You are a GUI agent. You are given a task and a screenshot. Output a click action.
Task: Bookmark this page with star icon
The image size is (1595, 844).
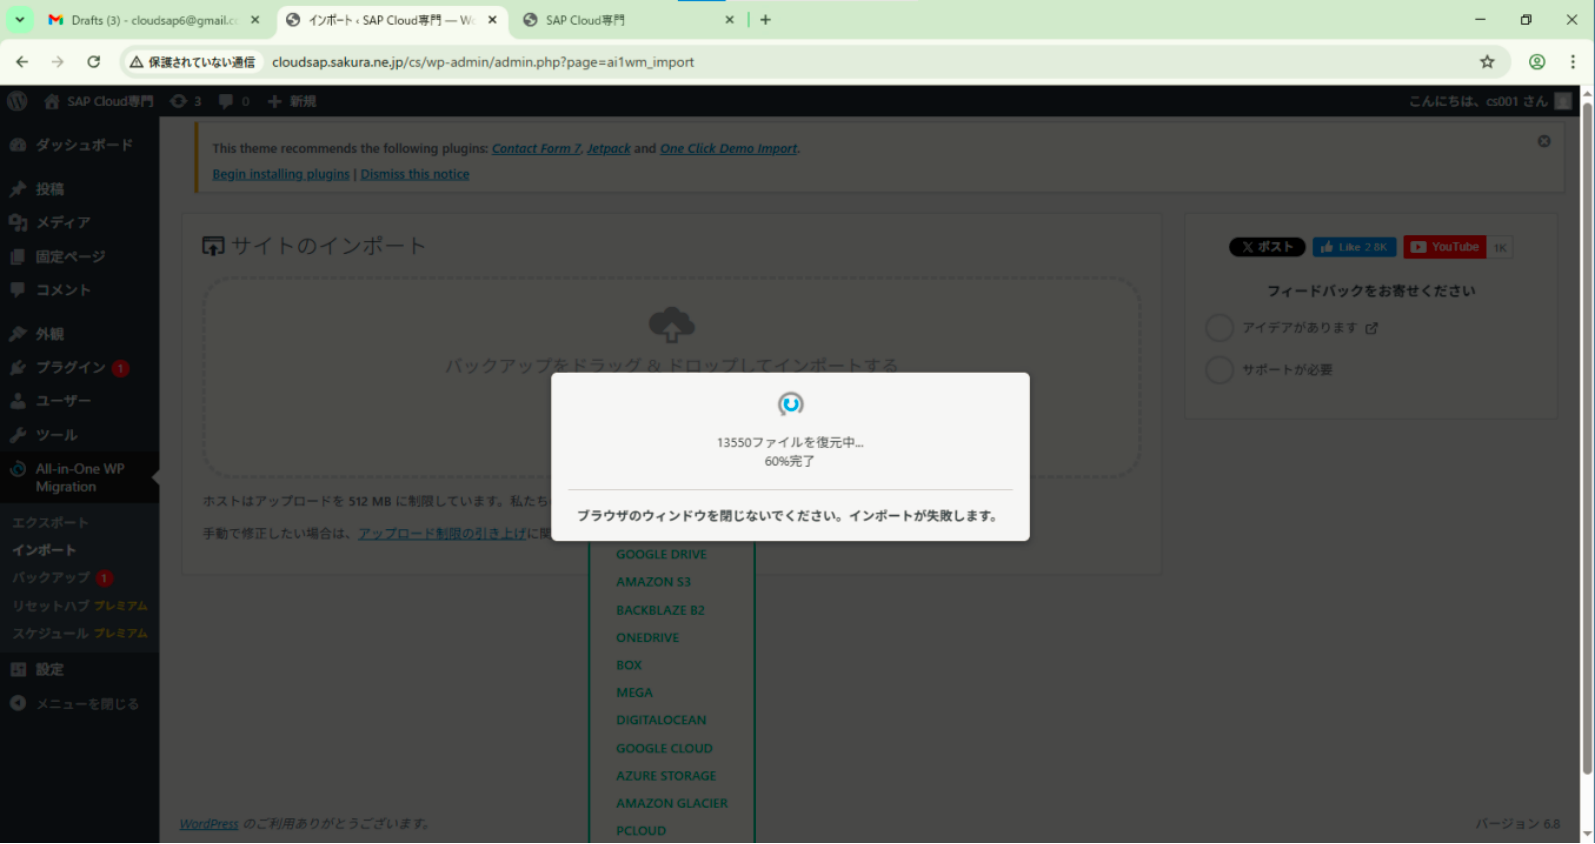tap(1487, 62)
